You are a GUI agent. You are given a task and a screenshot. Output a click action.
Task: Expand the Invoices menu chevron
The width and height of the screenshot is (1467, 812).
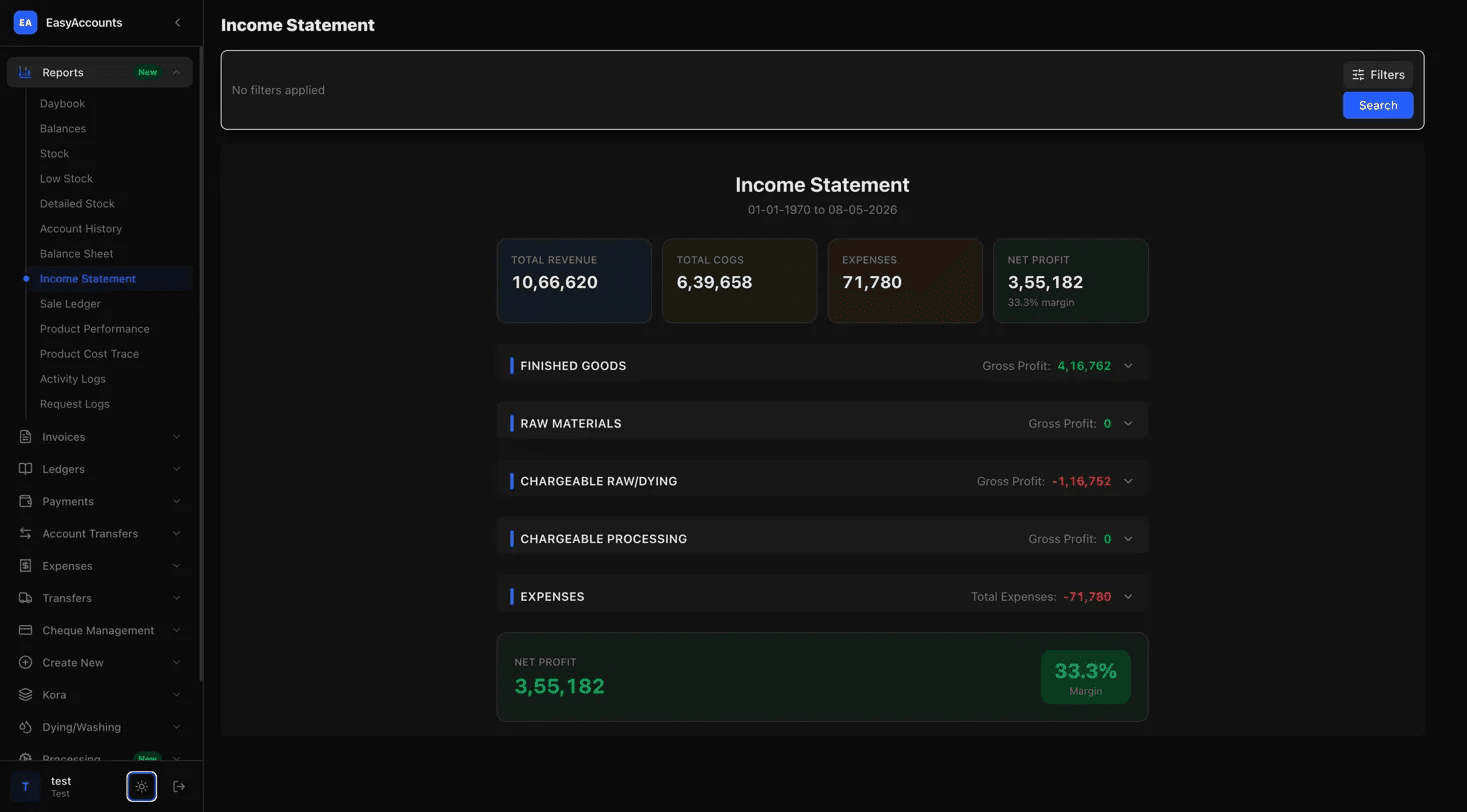click(x=176, y=437)
